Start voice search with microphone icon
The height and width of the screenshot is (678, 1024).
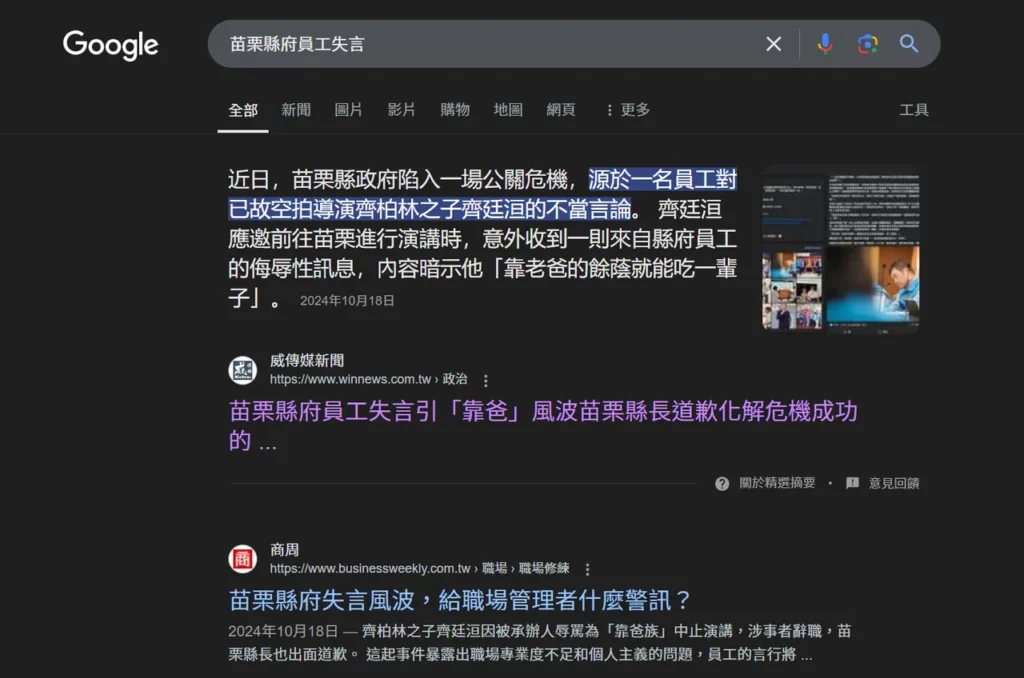pos(825,44)
